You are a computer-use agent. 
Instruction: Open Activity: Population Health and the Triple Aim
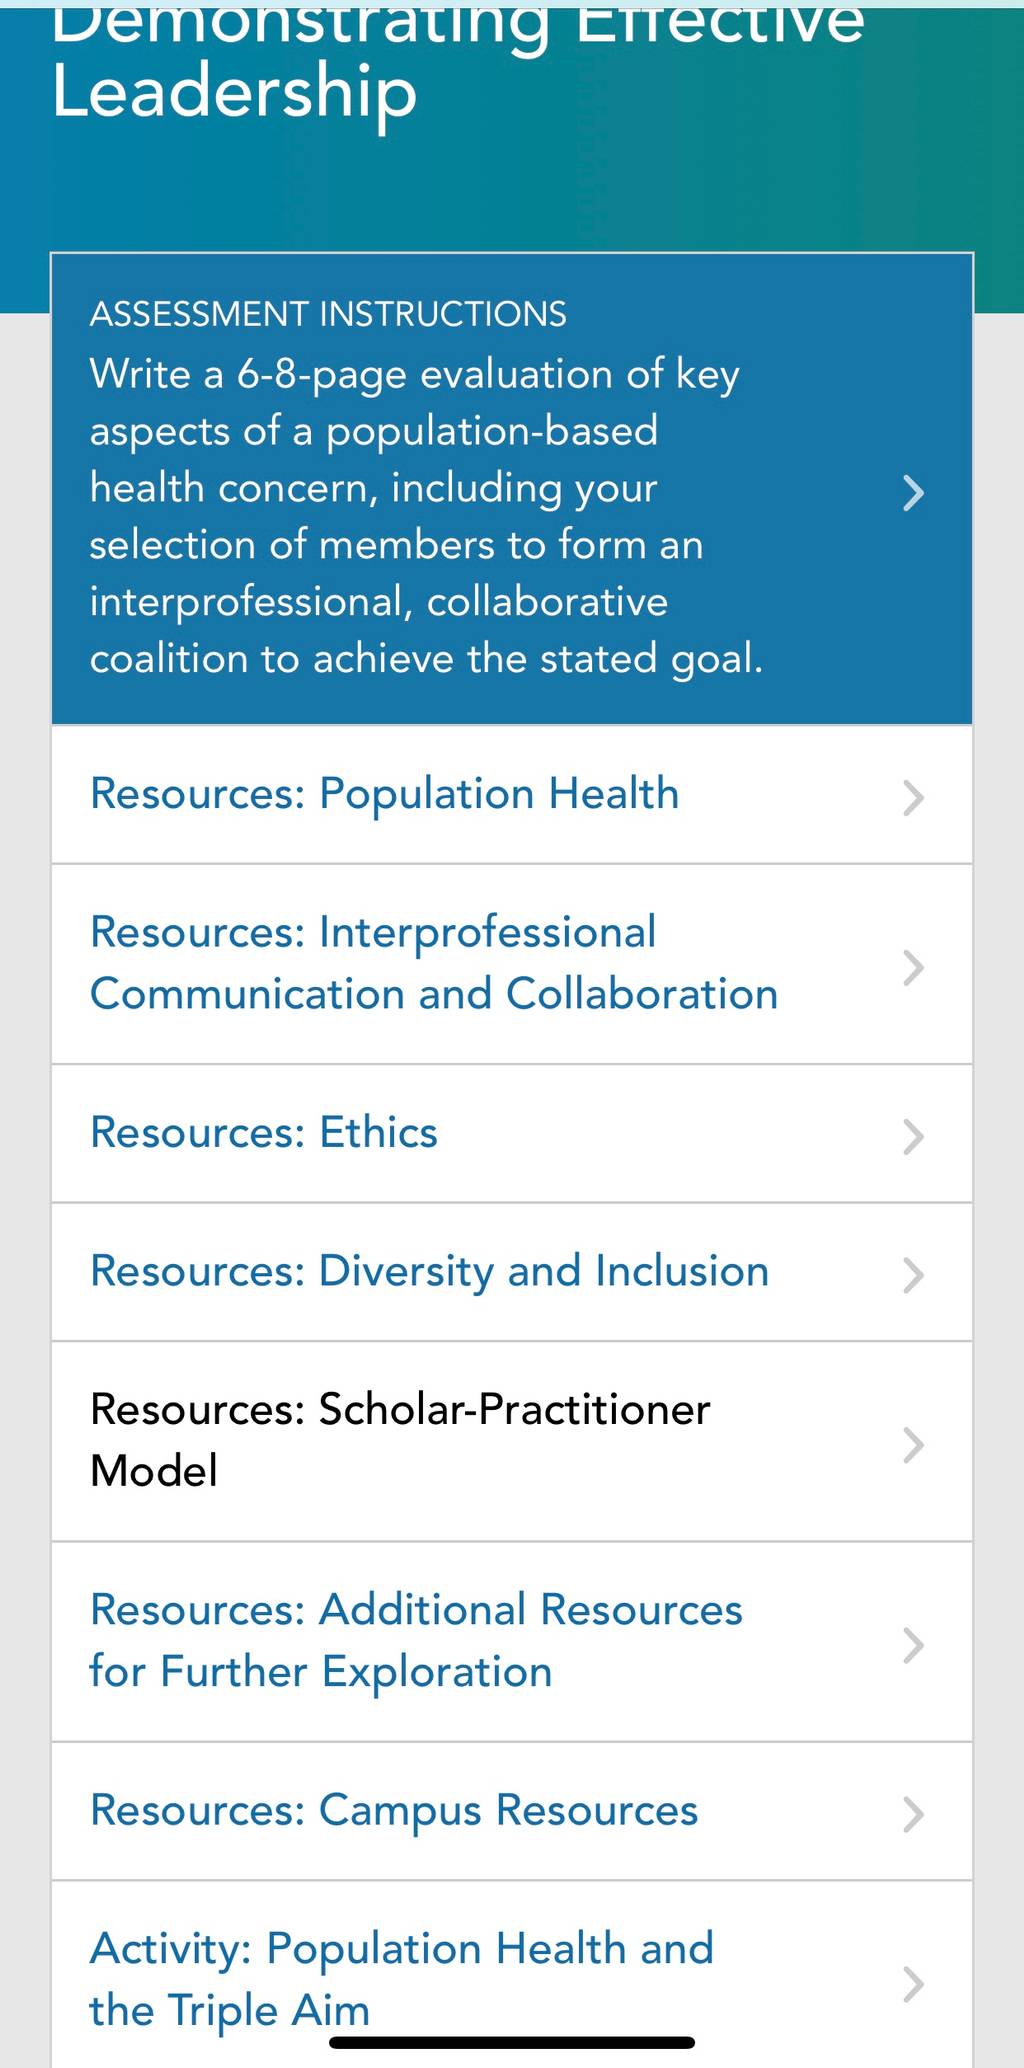[x=402, y=1980]
